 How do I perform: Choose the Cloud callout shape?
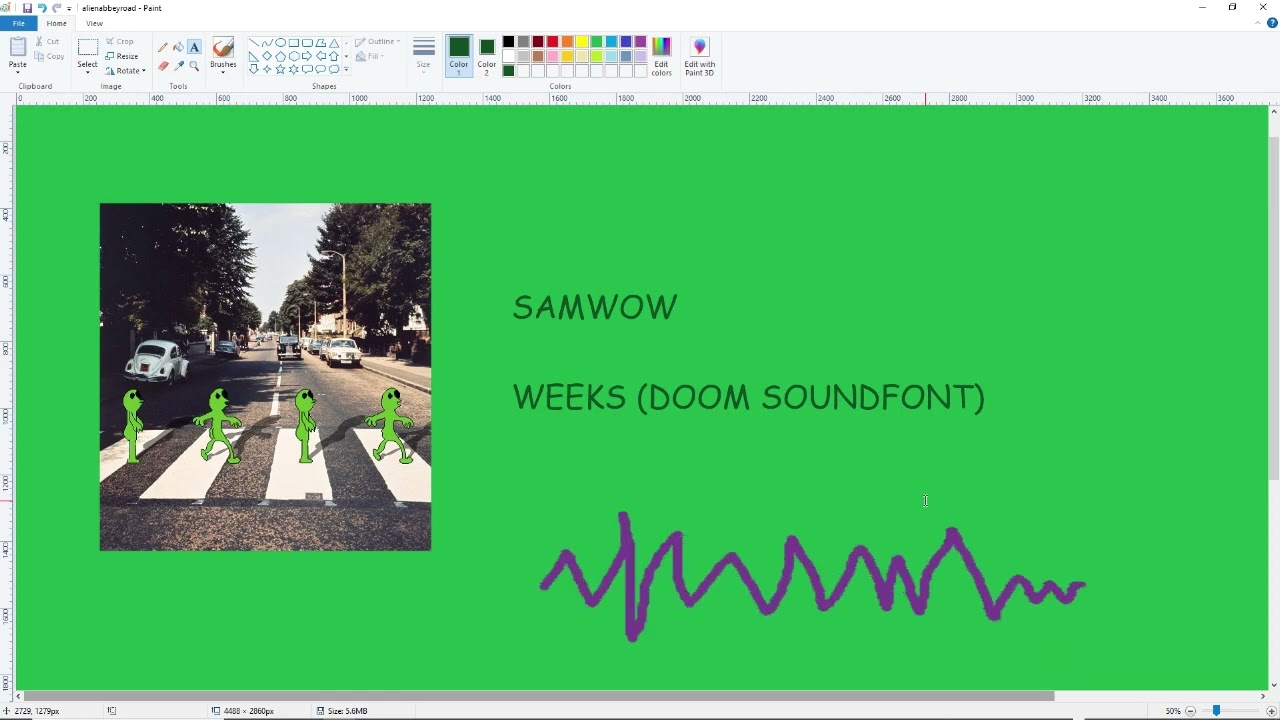point(334,69)
